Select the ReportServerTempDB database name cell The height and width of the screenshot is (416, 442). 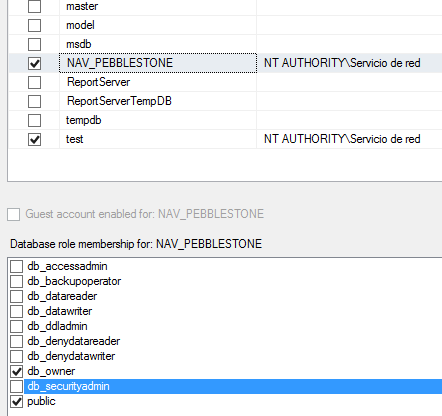coord(158,101)
